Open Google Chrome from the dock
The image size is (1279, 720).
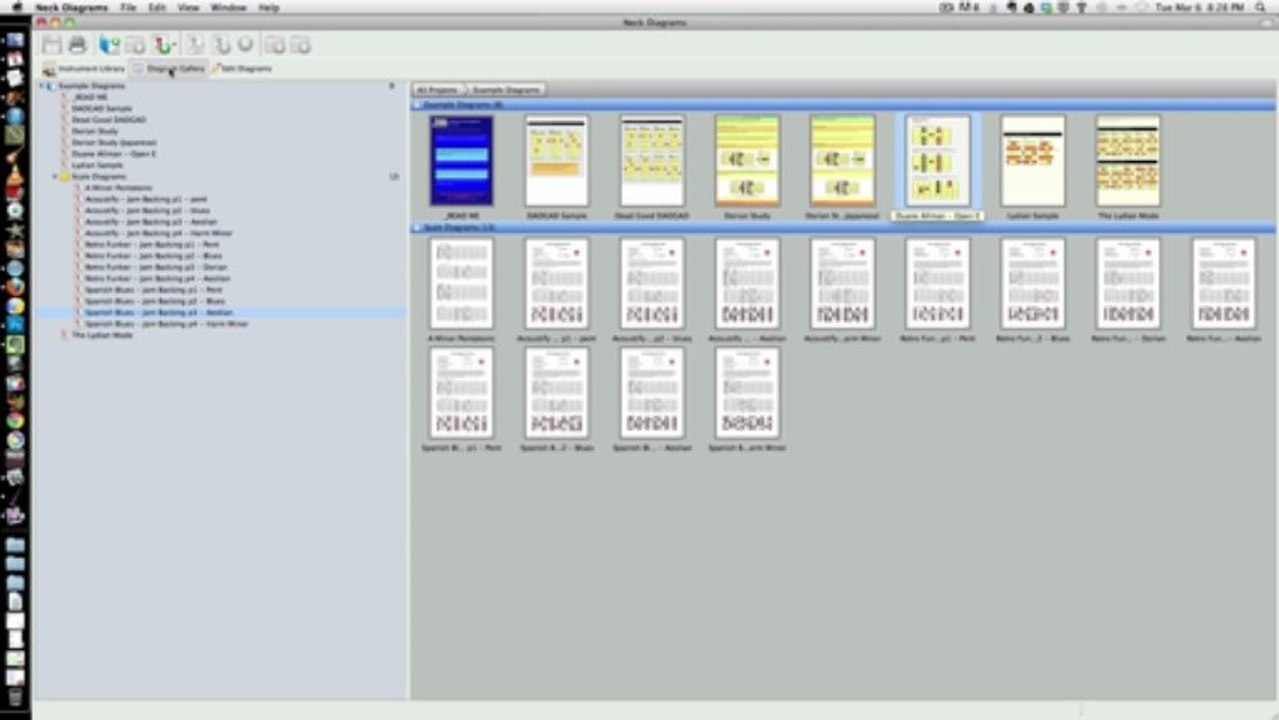(x=15, y=420)
